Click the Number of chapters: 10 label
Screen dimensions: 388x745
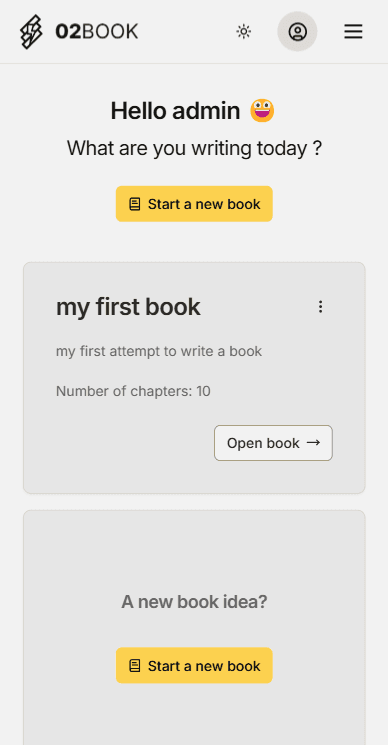tap(133, 392)
